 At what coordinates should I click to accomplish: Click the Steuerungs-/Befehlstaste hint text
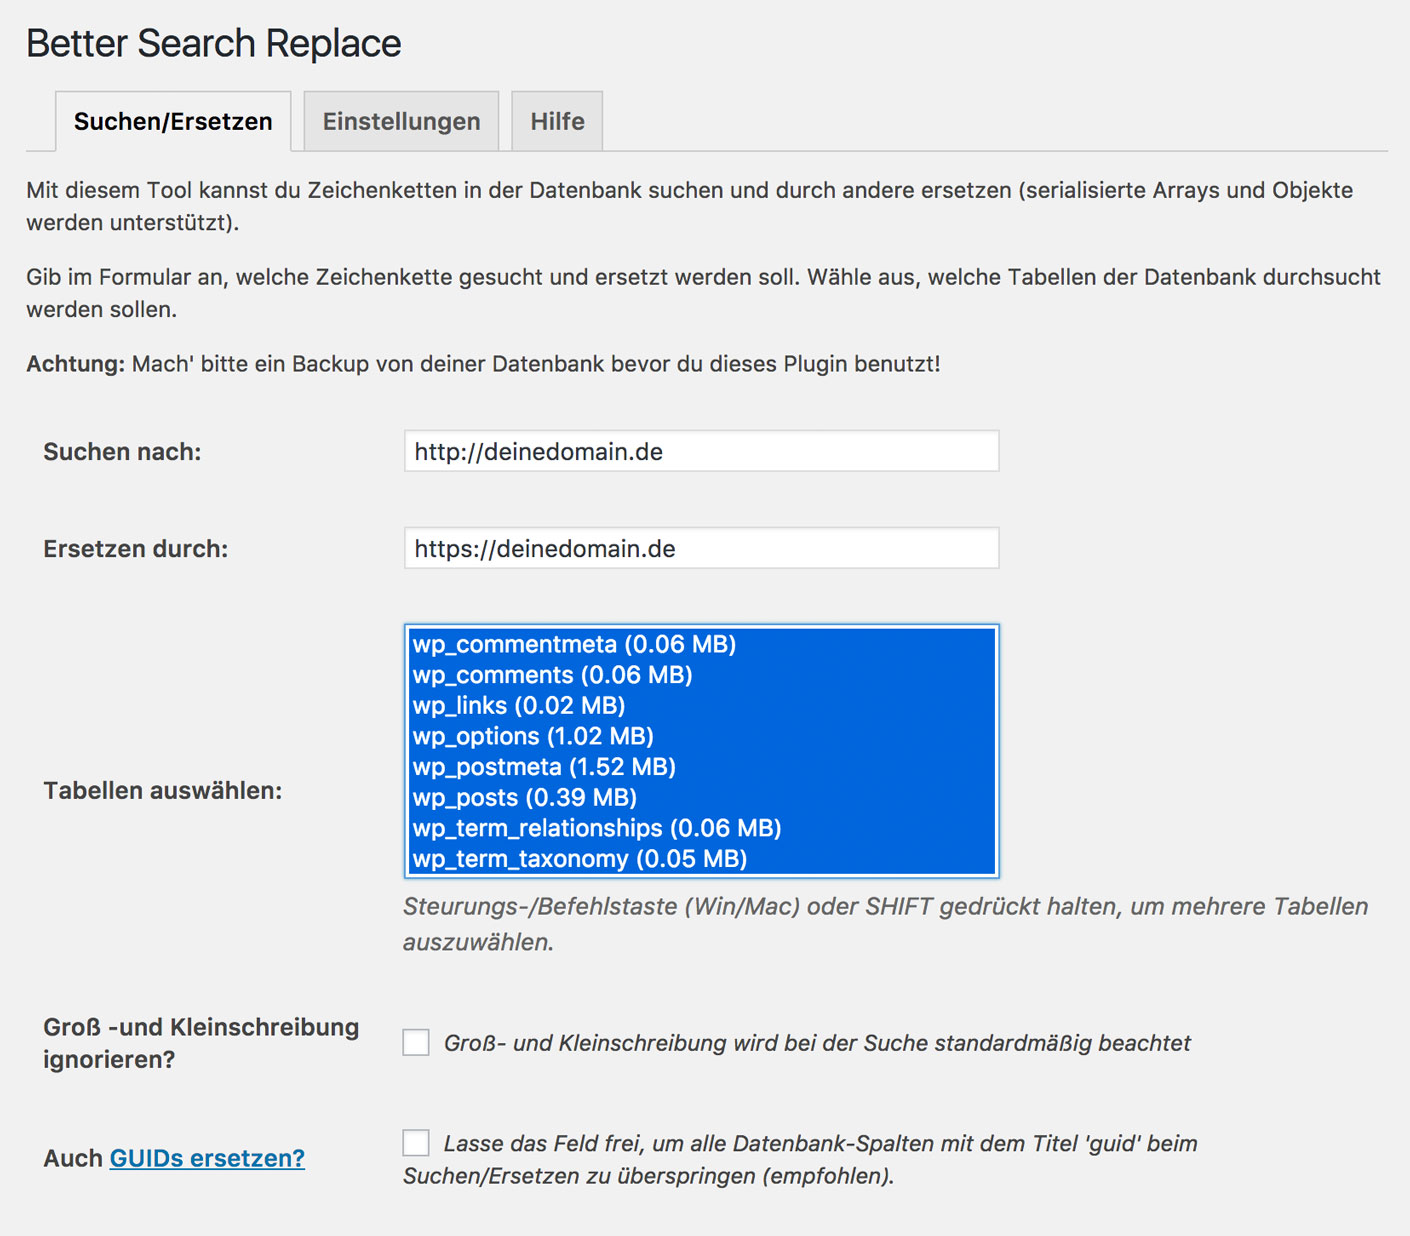coord(885,924)
